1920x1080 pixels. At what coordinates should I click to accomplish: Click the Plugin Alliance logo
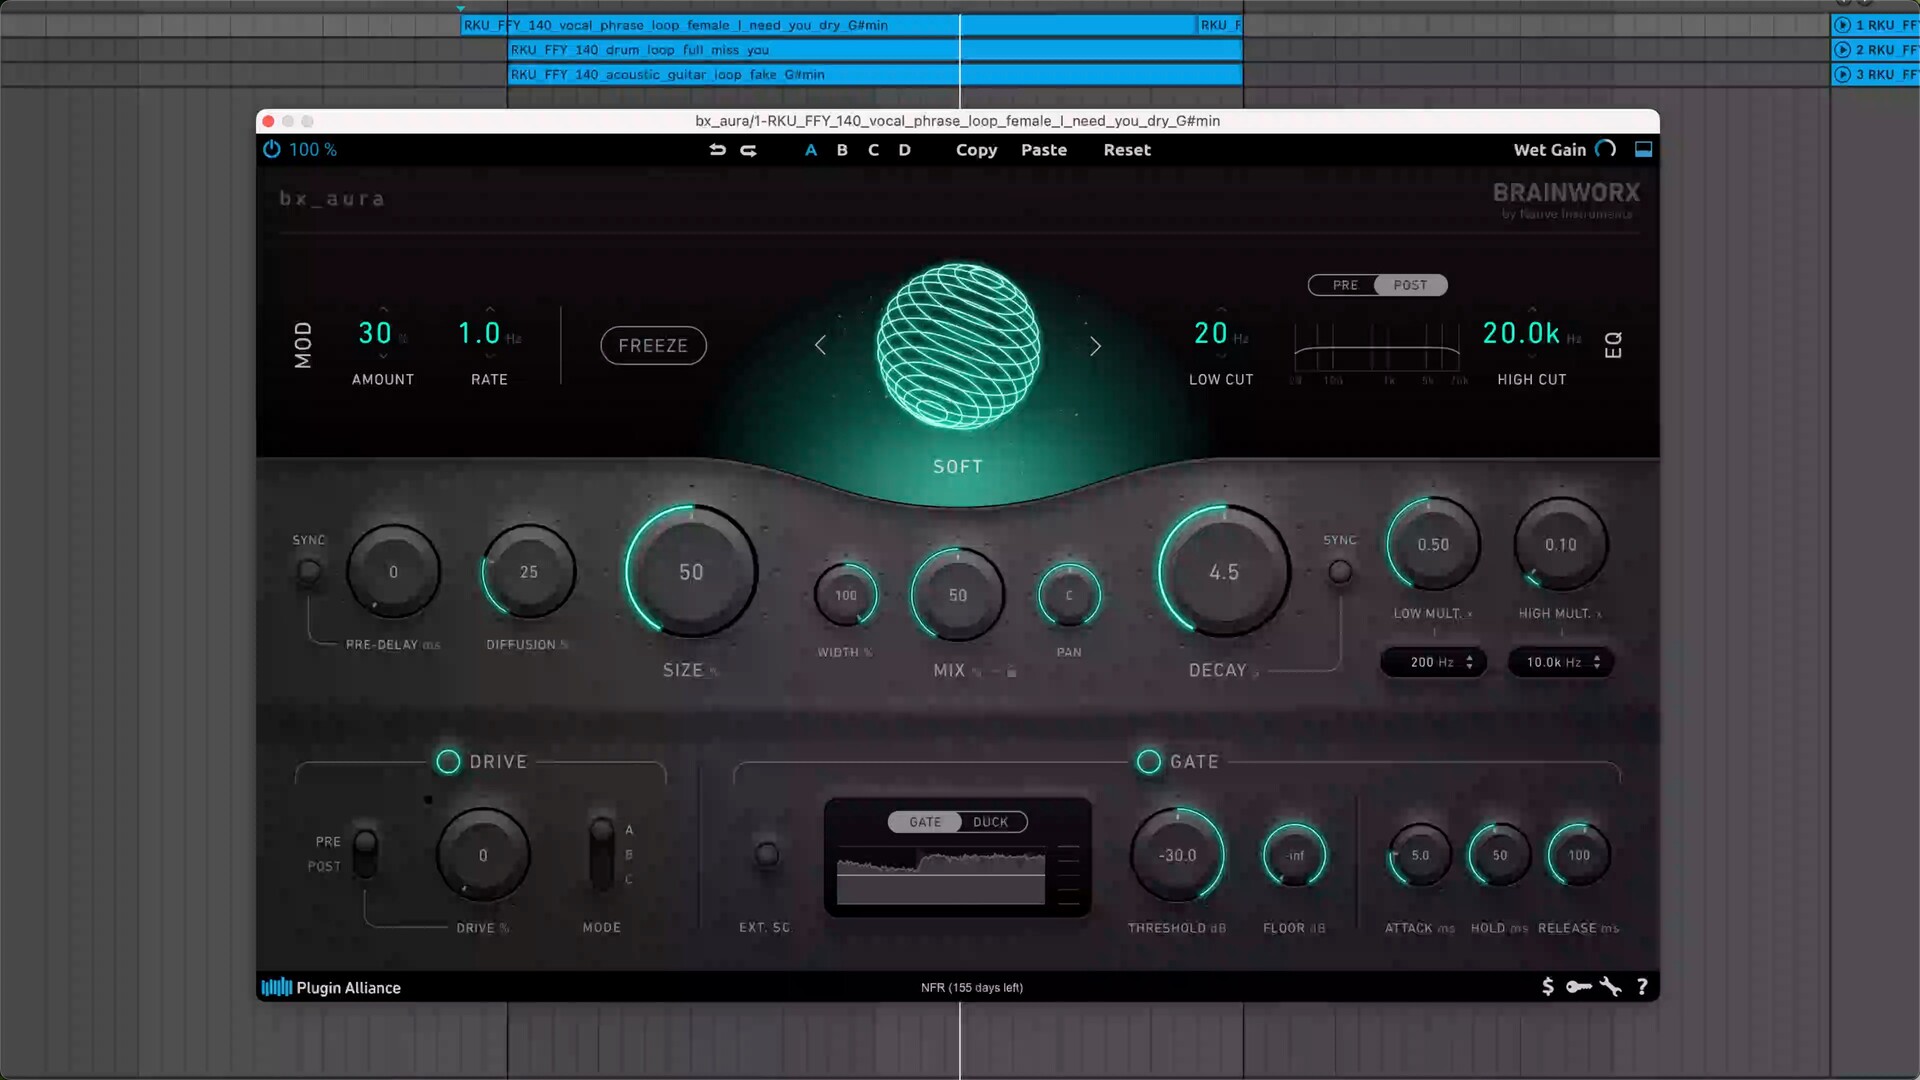331,987
